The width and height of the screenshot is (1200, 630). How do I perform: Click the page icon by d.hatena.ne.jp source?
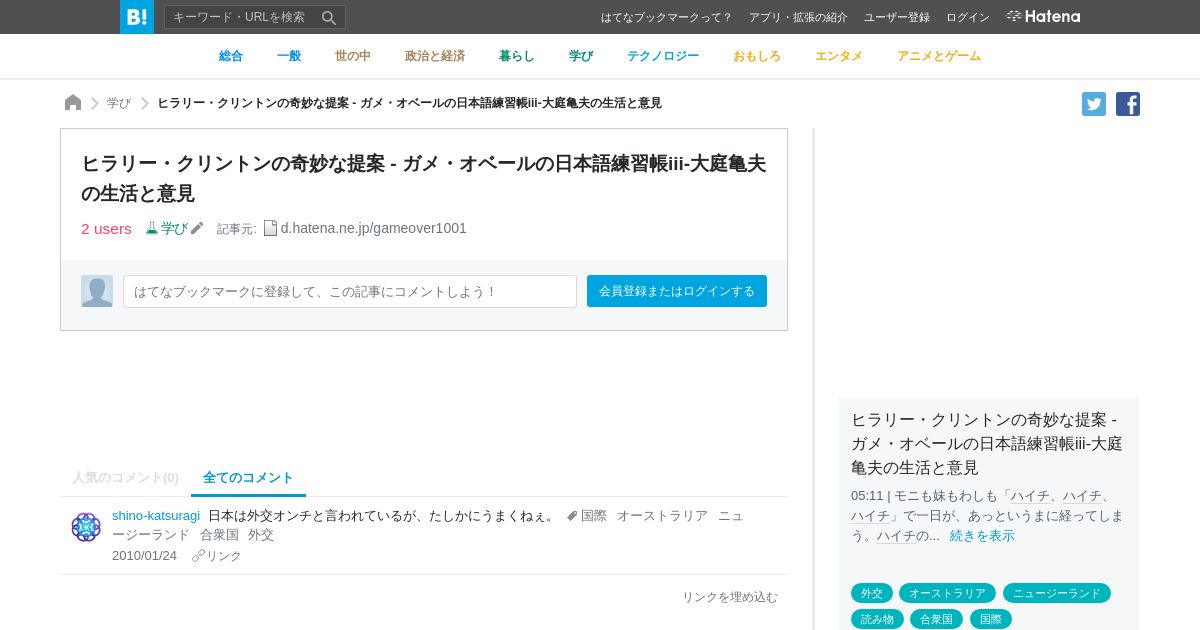click(270, 228)
